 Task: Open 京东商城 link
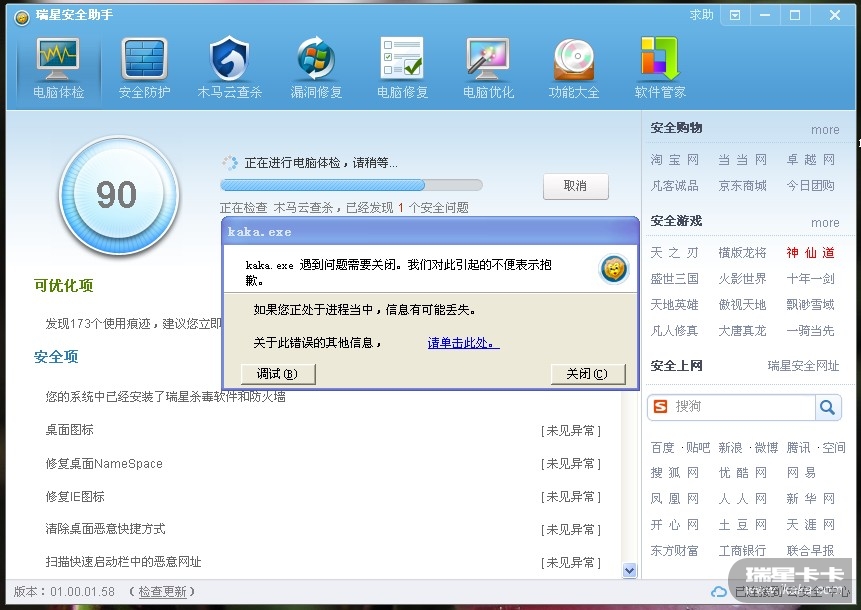(742, 186)
